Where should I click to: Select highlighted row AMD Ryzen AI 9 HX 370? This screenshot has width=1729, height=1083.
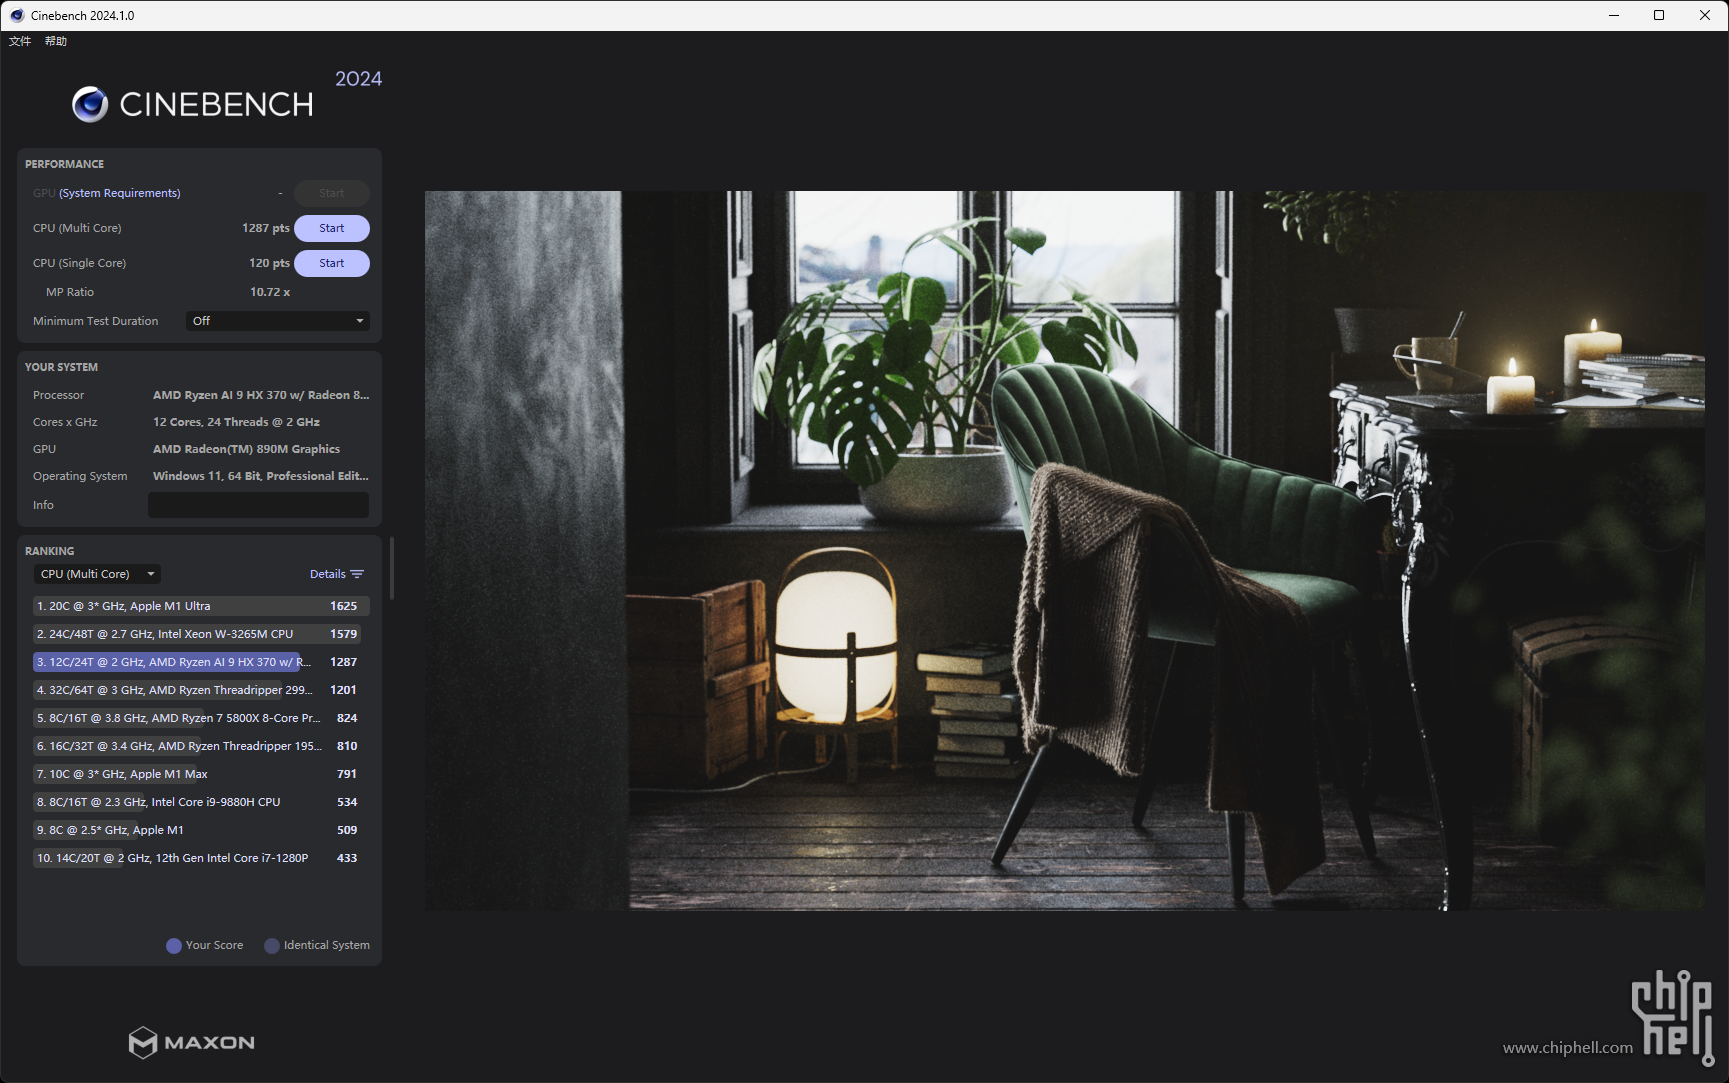coord(201,662)
